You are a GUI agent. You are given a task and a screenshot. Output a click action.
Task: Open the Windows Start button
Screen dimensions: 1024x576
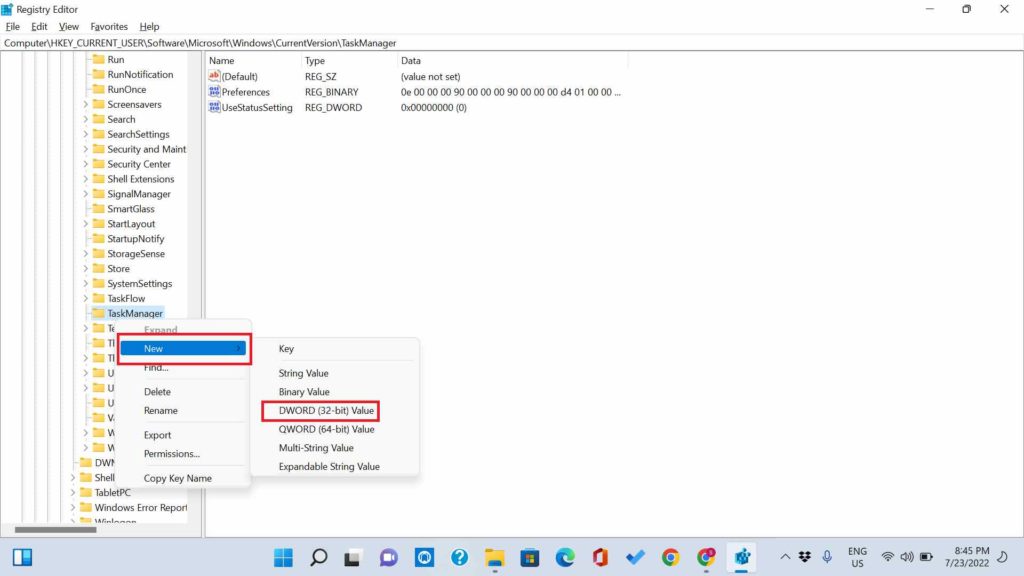(x=283, y=557)
